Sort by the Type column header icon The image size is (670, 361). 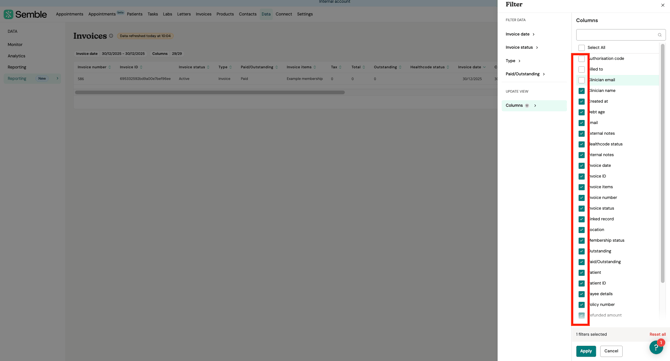[230, 67]
